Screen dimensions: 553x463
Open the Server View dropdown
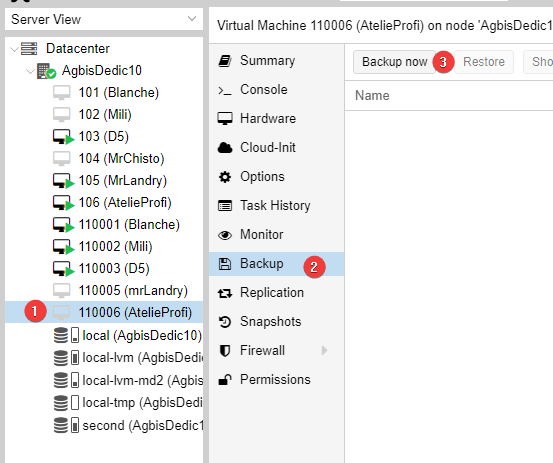coord(104,19)
